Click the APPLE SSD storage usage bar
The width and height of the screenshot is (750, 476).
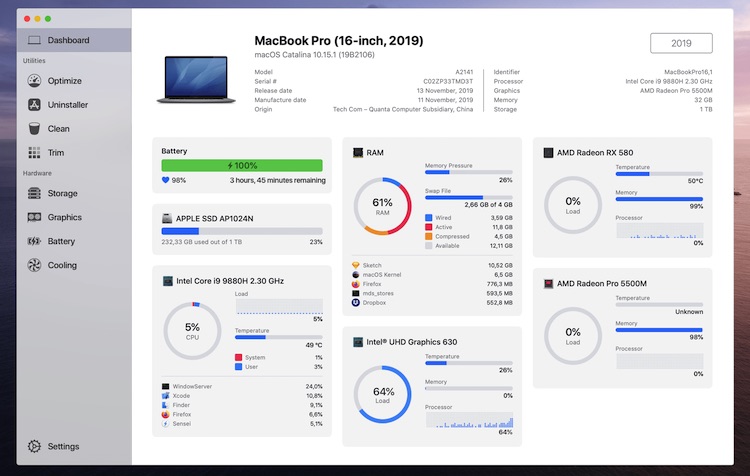pyautogui.click(x=241, y=231)
